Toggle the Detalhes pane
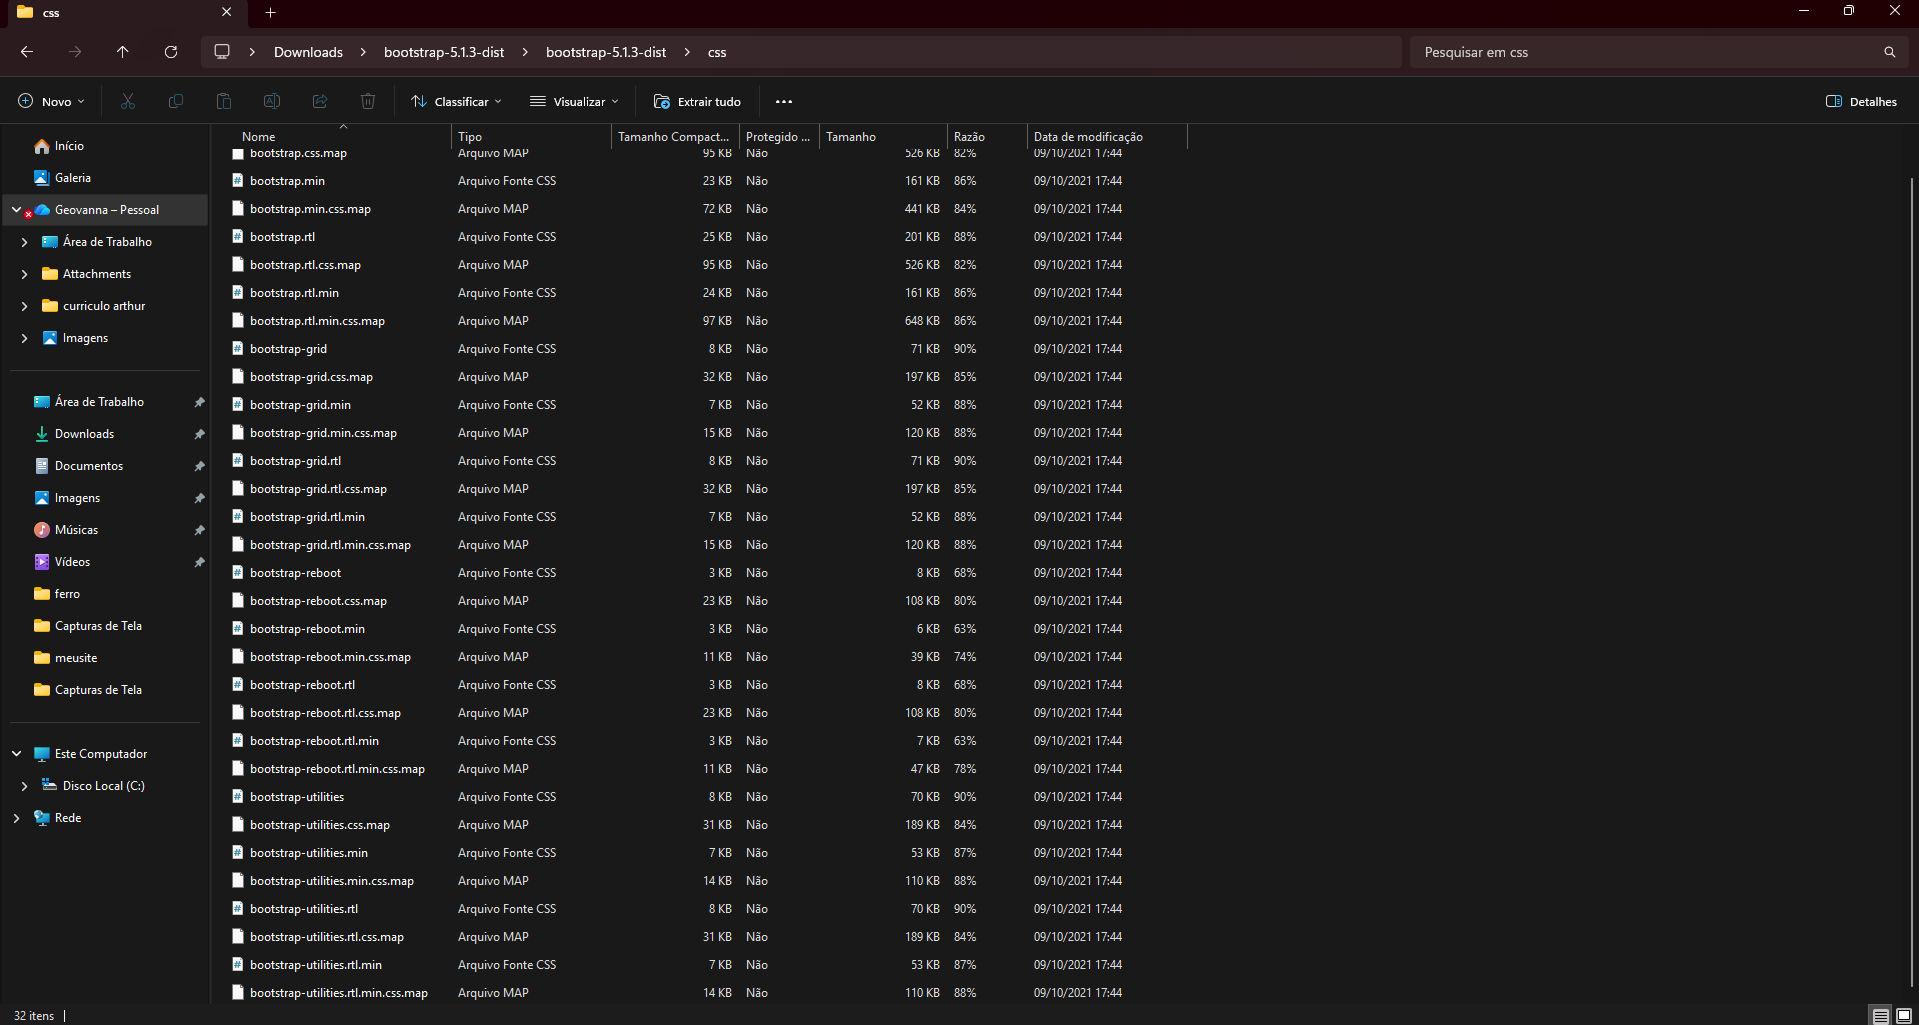1919x1025 pixels. pos(1861,101)
